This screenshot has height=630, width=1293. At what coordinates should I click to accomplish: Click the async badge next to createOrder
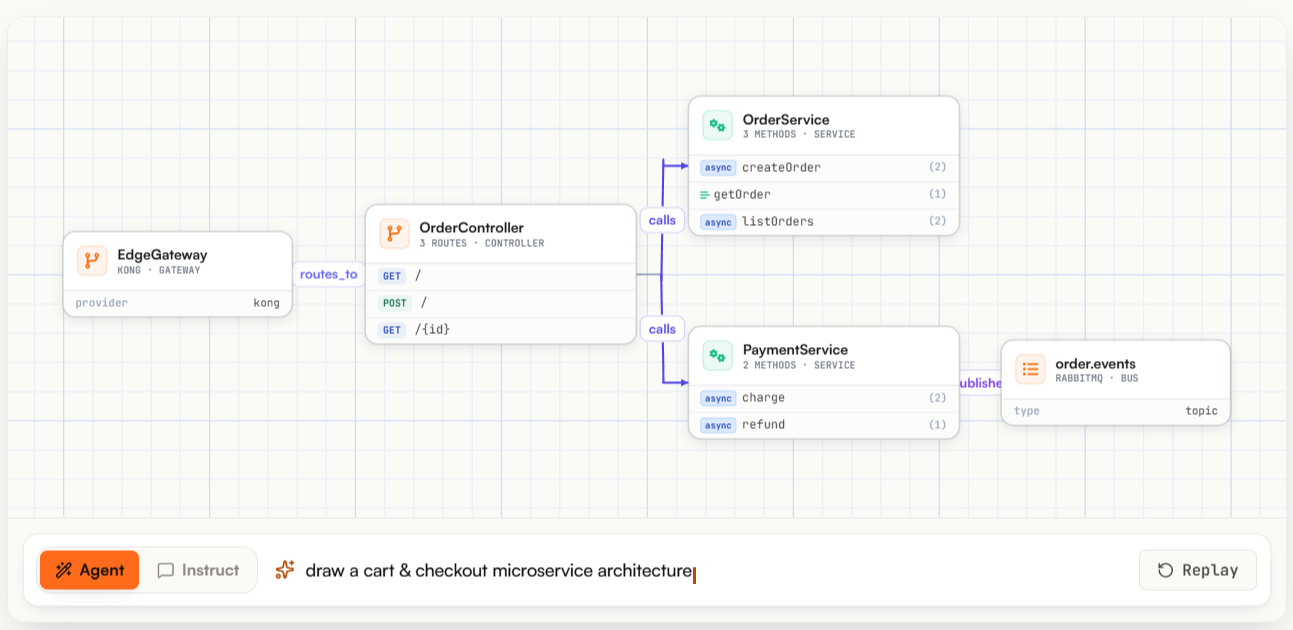click(x=718, y=167)
